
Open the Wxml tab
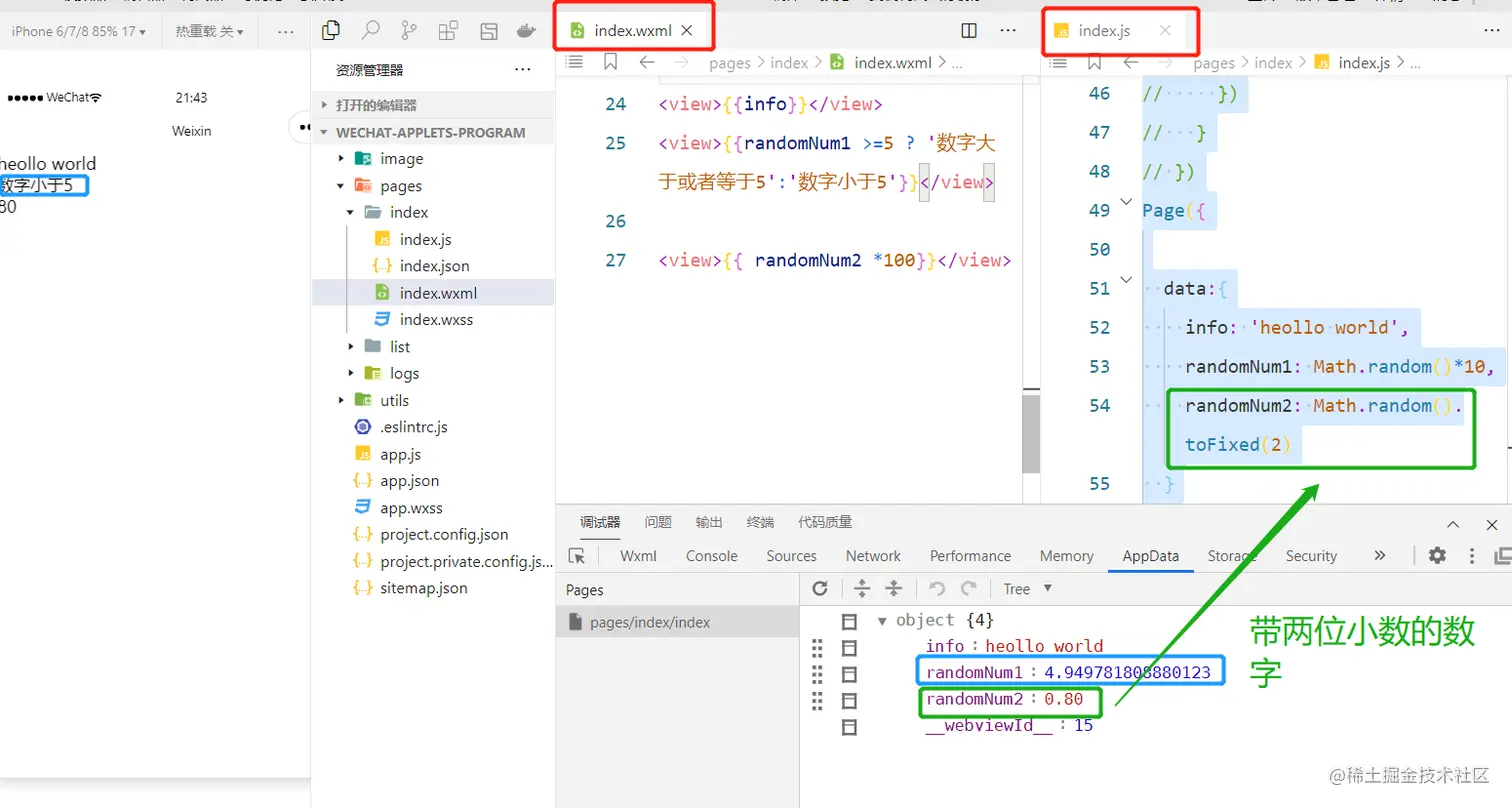[640, 556]
